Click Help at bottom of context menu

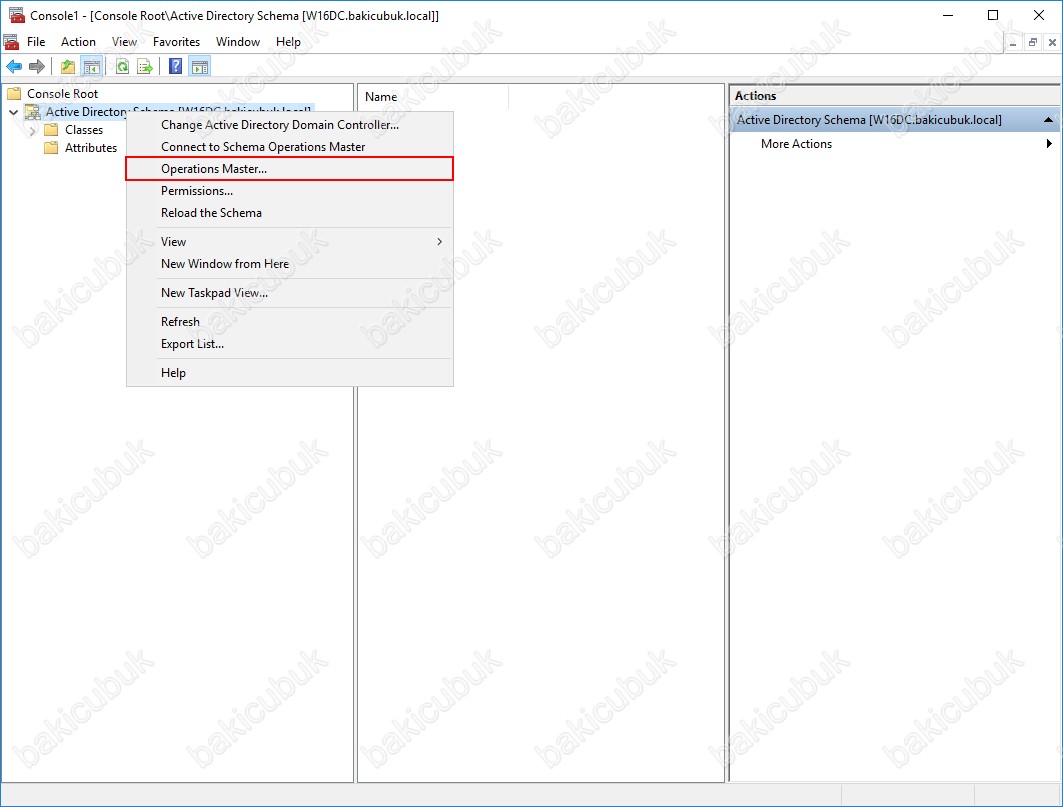click(x=289, y=373)
